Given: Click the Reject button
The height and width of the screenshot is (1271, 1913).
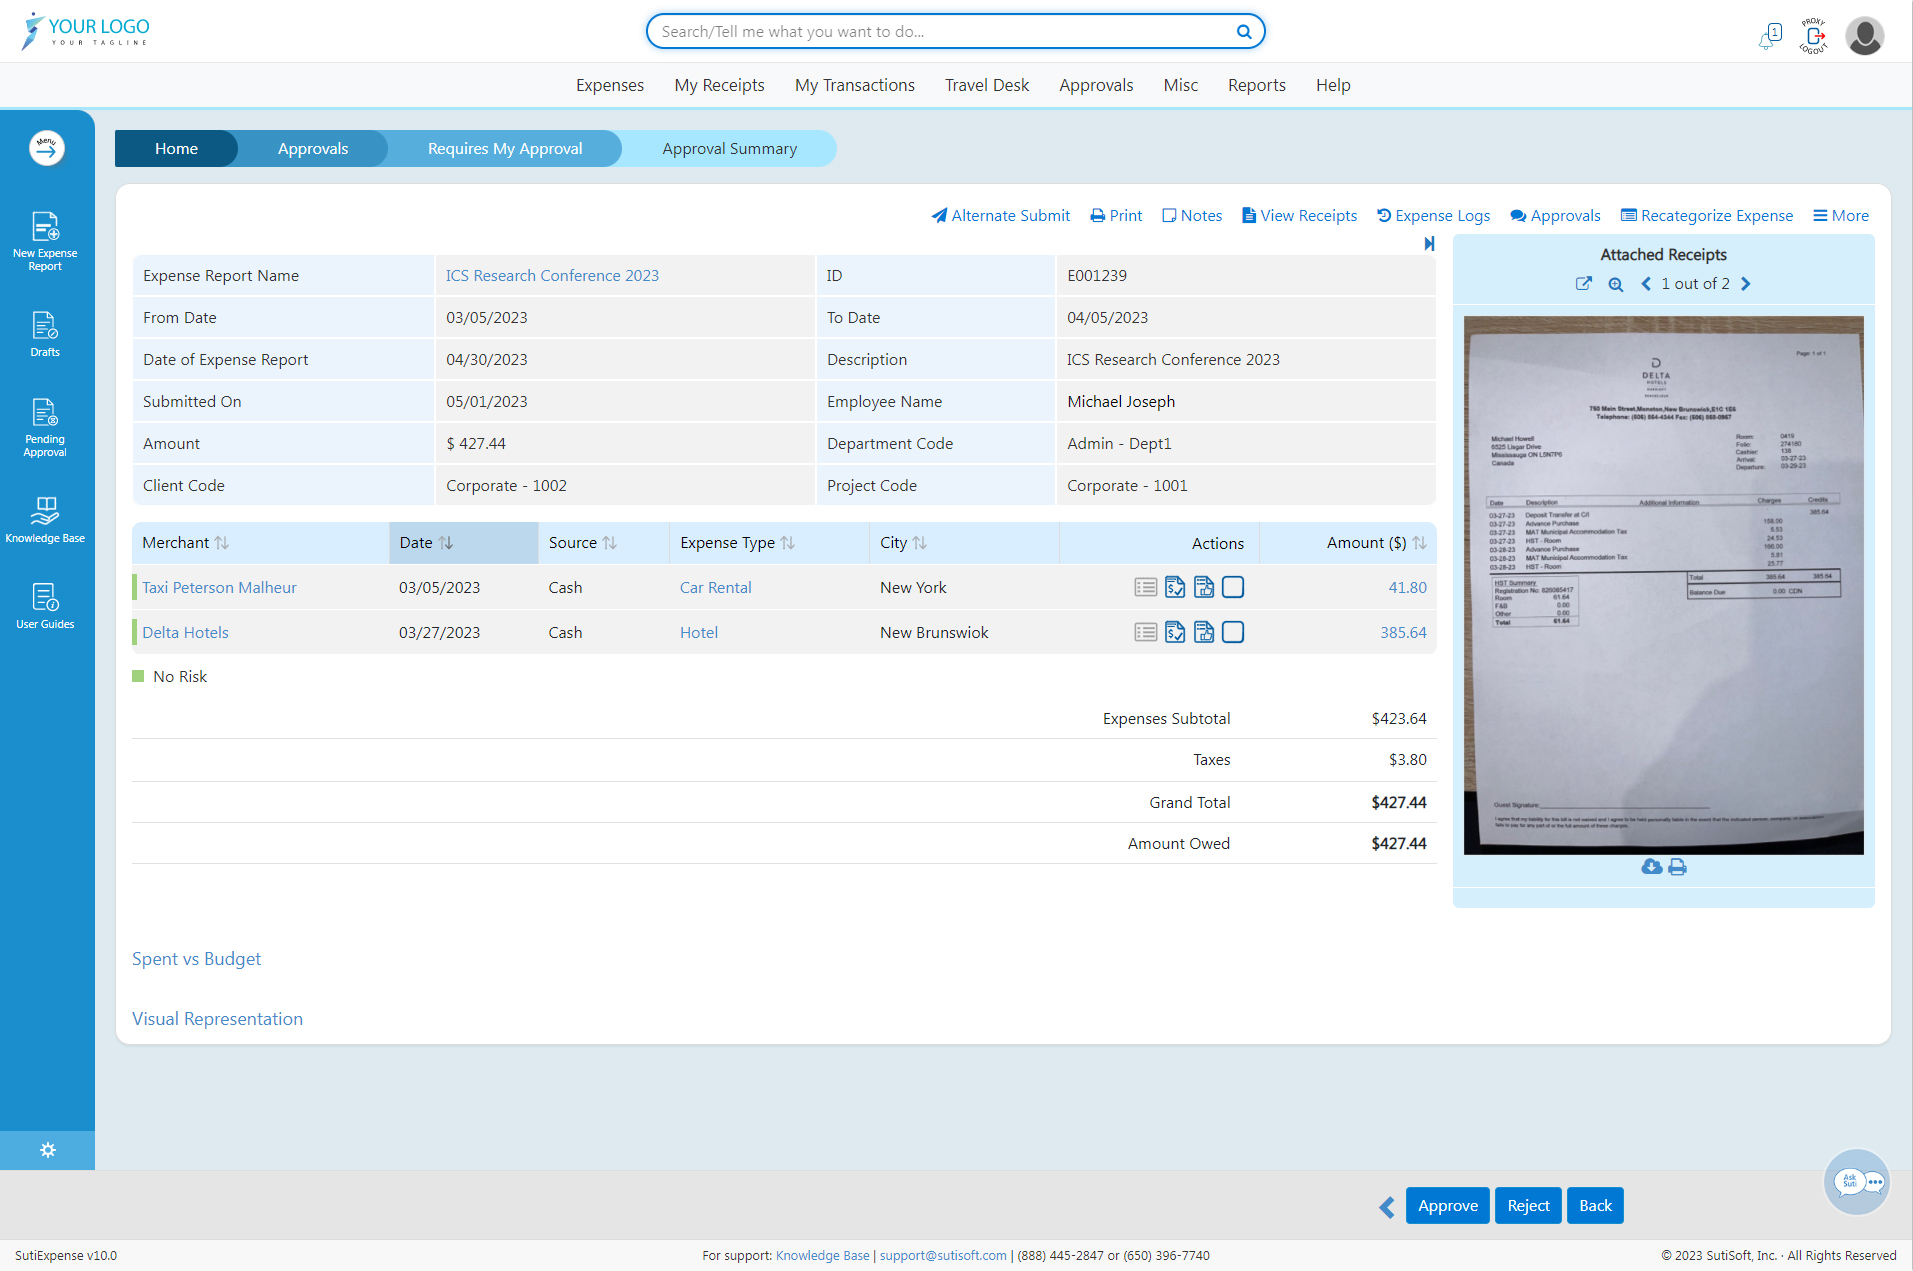Looking at the screenshot, I should coord(1528,1206).
